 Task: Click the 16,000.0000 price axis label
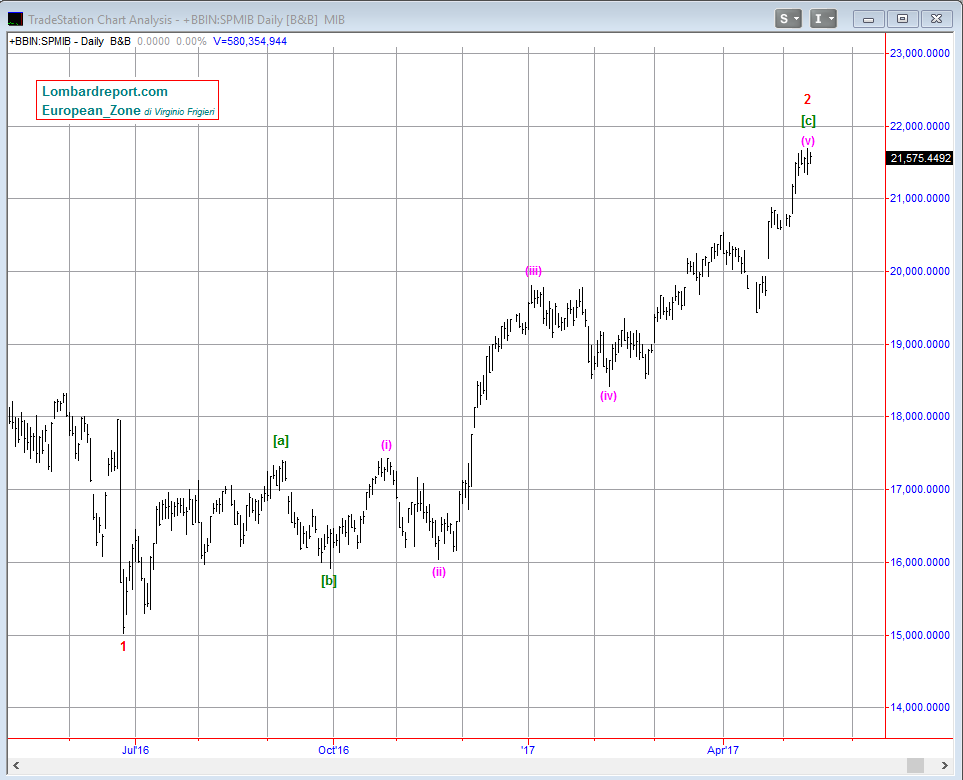tap(919, 562)
